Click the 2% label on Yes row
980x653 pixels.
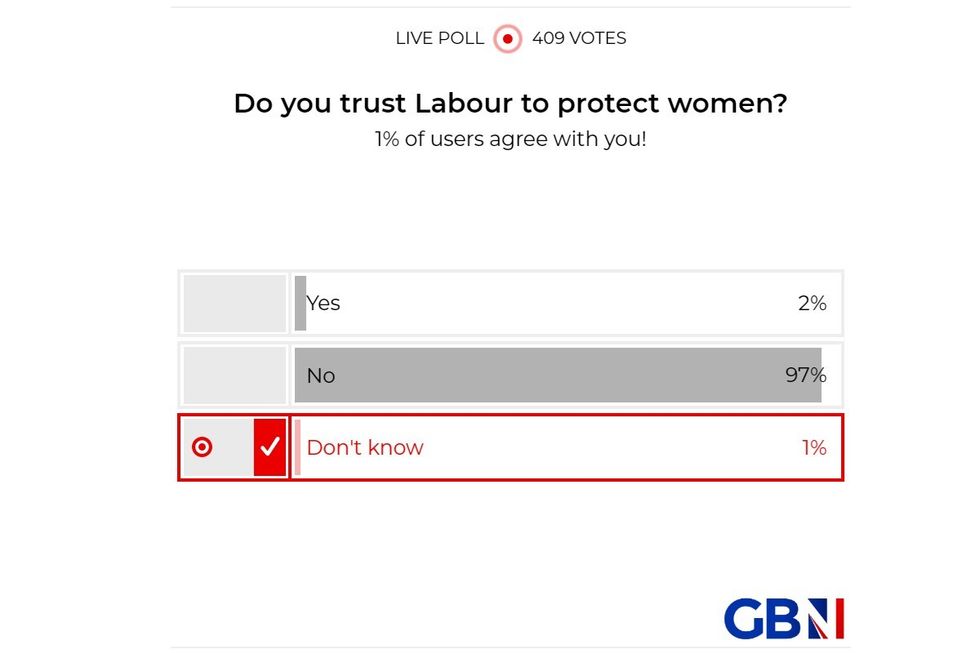[812, 303]
